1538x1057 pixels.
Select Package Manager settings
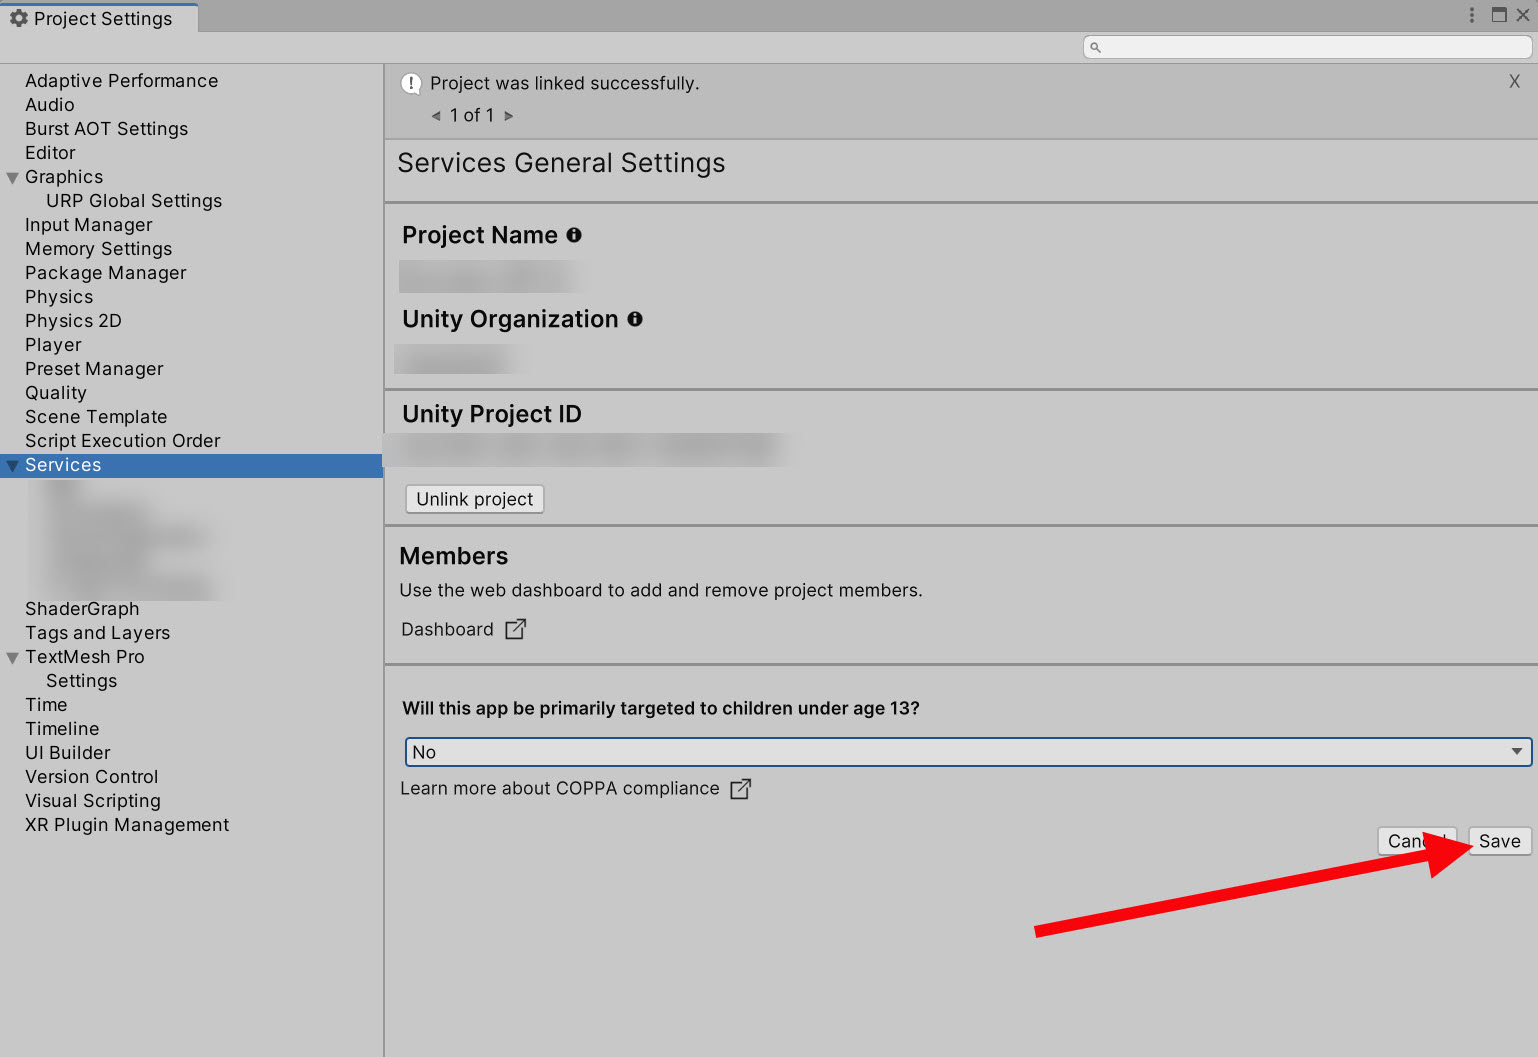pos(106,273)
